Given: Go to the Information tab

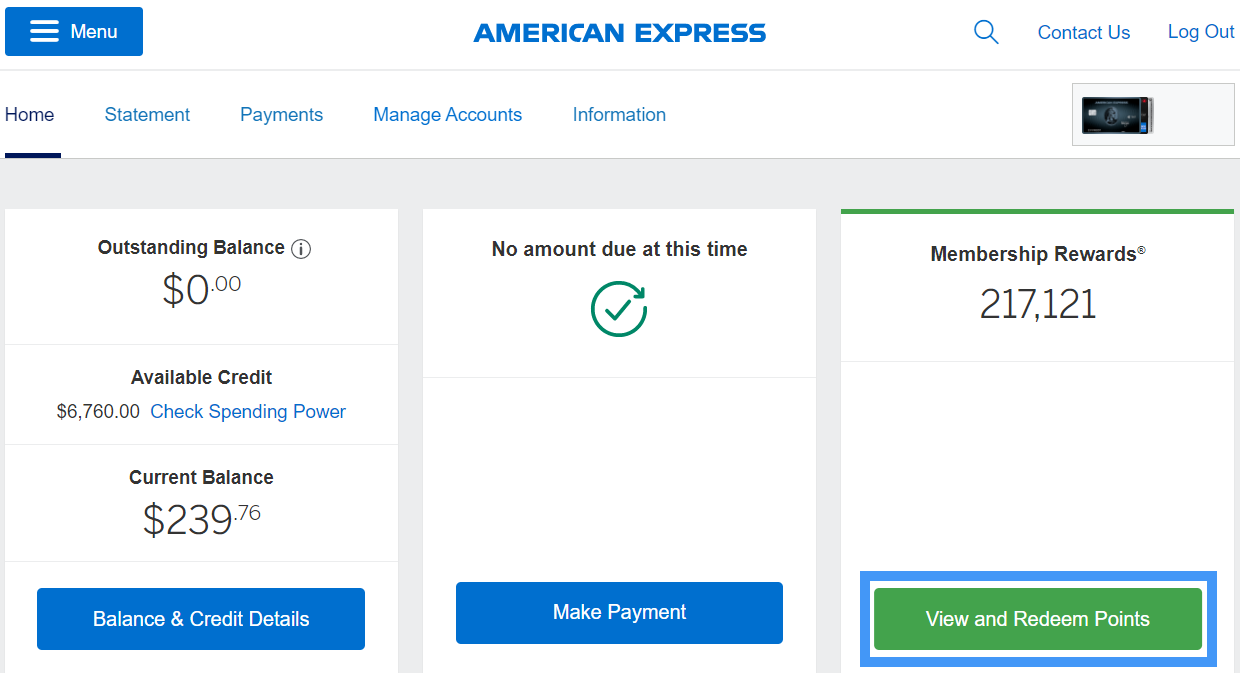Looking at the screenshot, I should pos(619,115).
